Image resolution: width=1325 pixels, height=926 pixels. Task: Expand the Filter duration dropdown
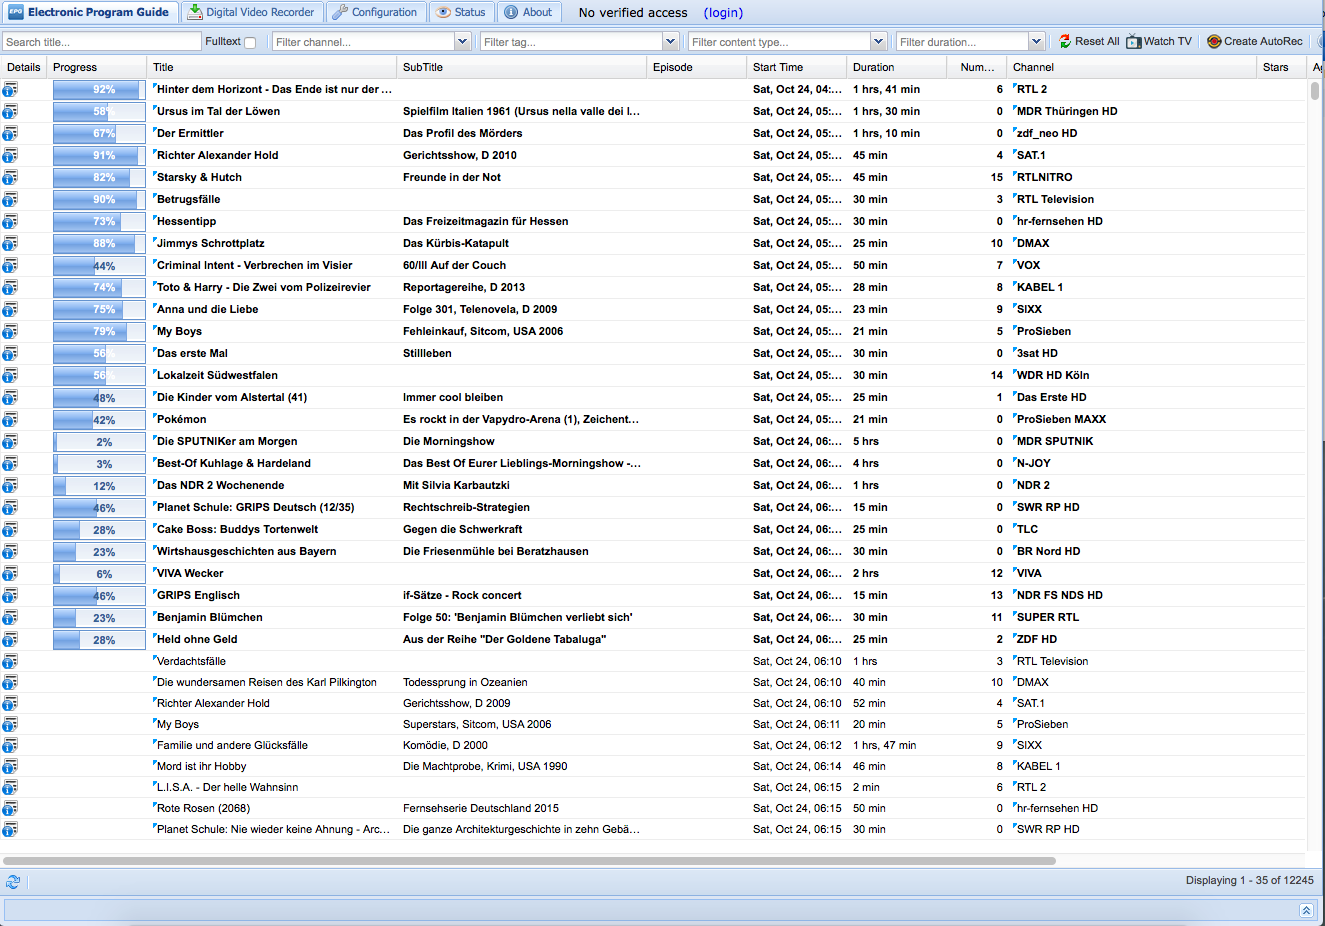[x=1036, y=42]
